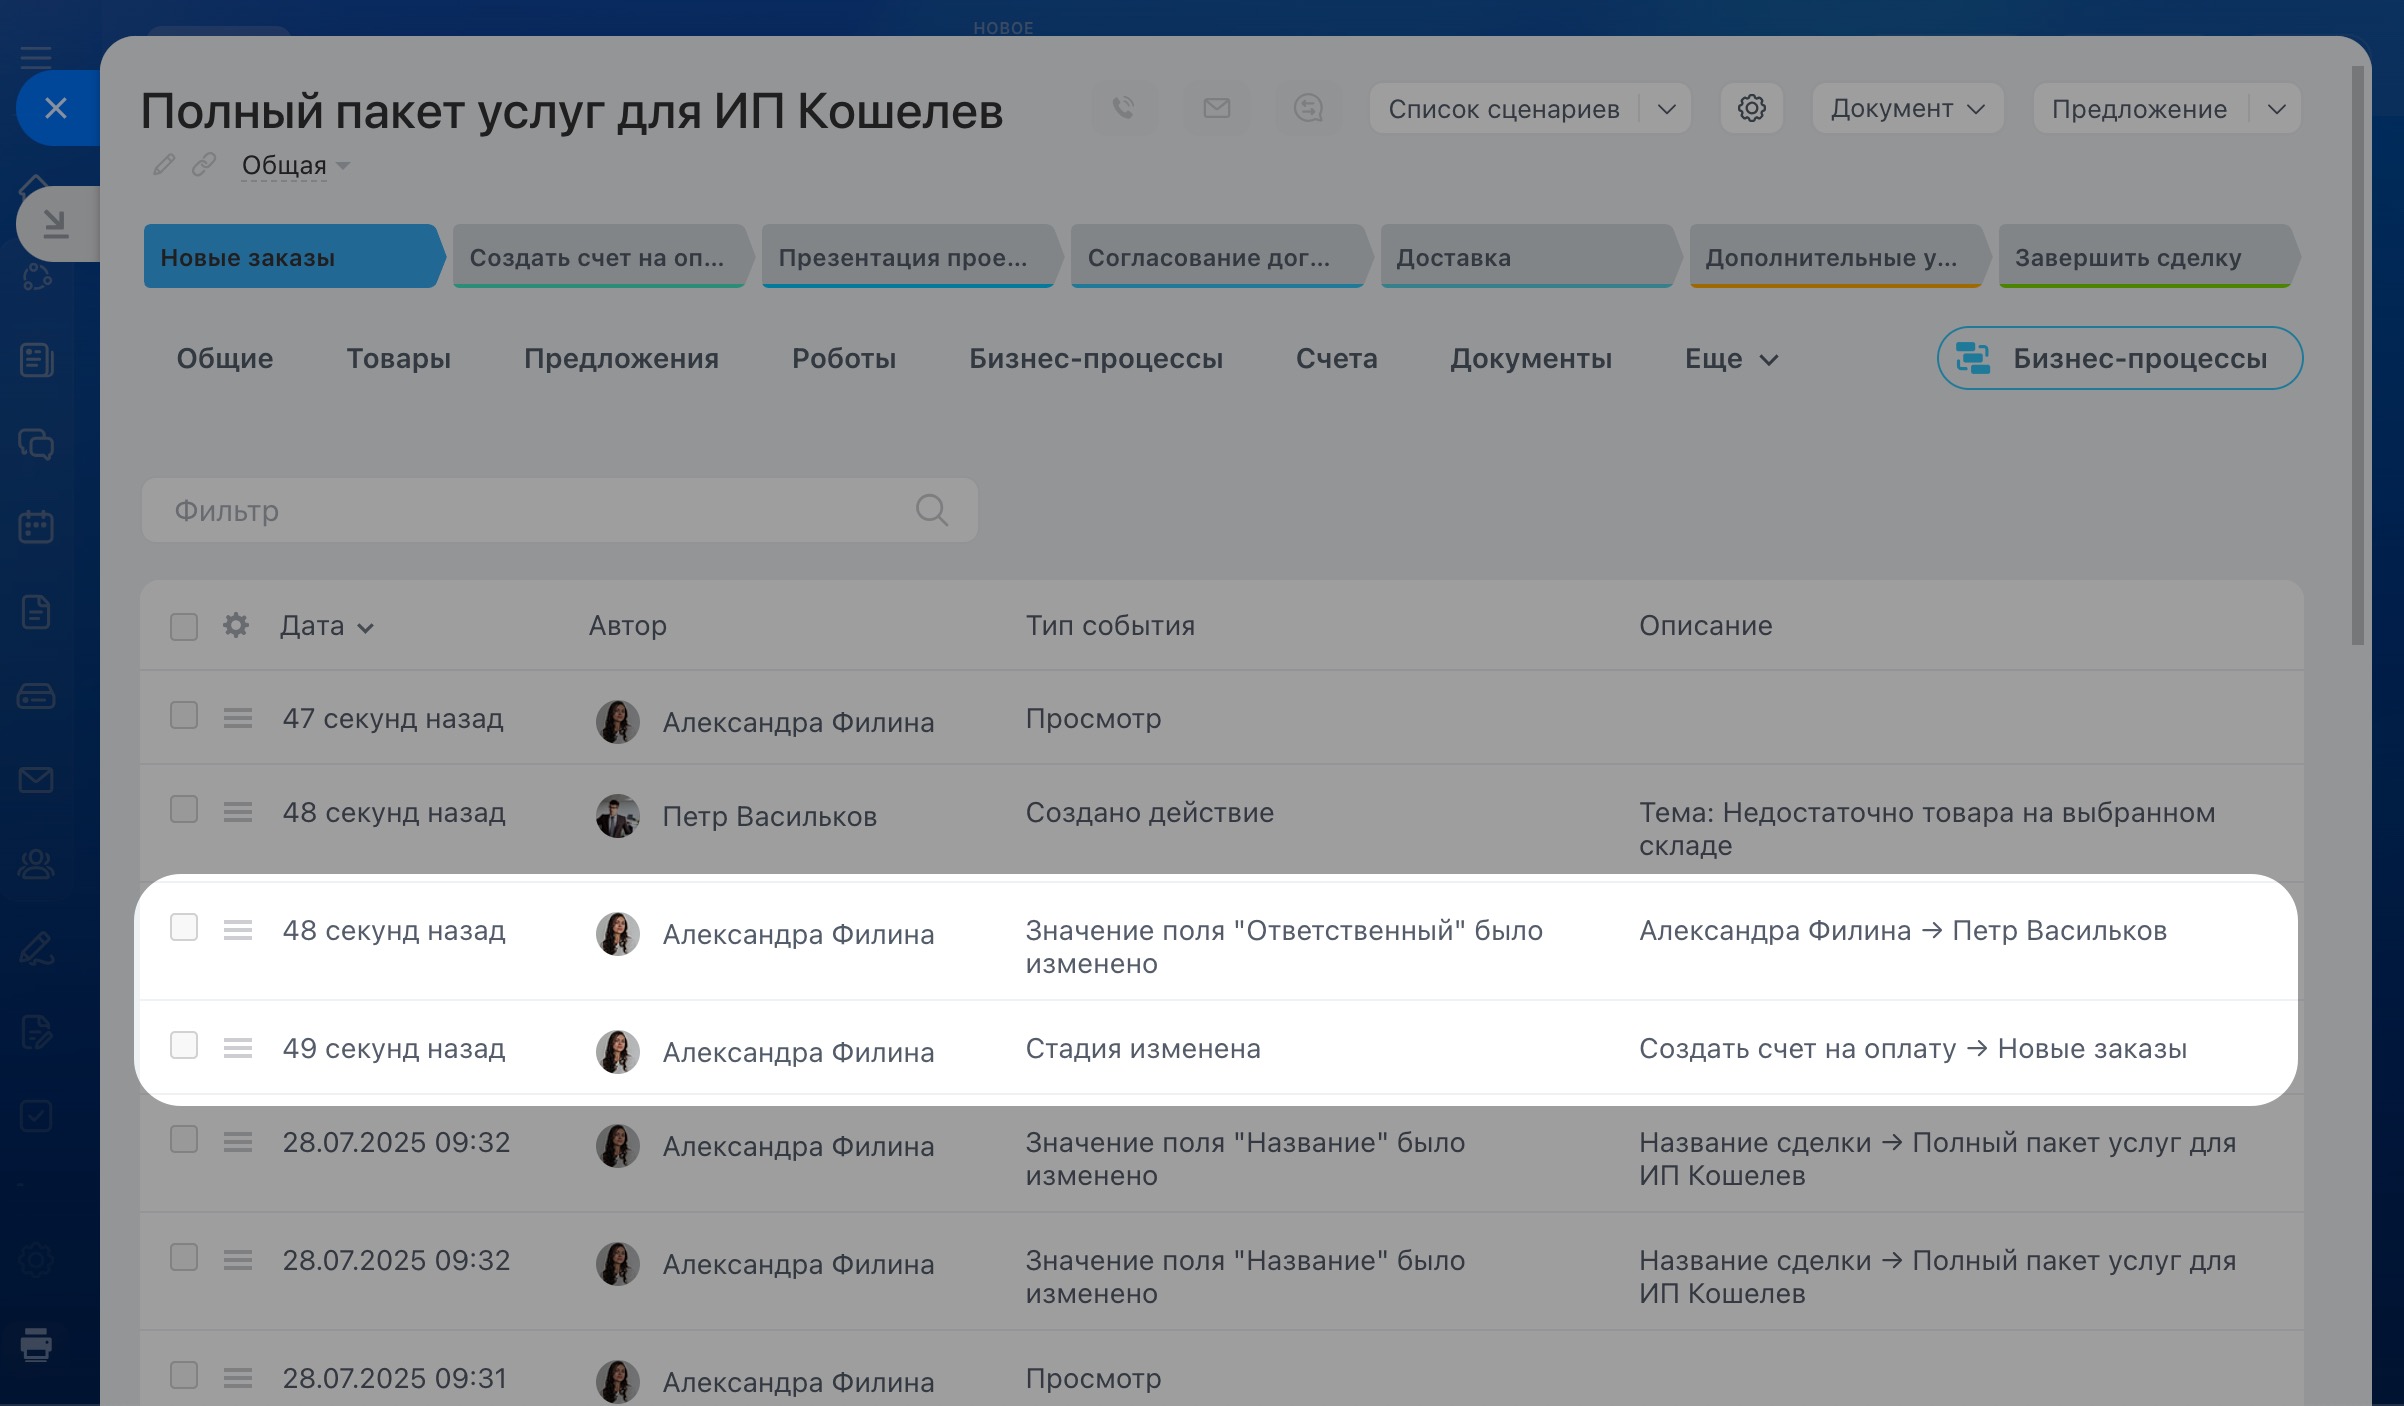Open the calendar icon in the left sidebar
2404x1406 pixels.
point(36,527)
